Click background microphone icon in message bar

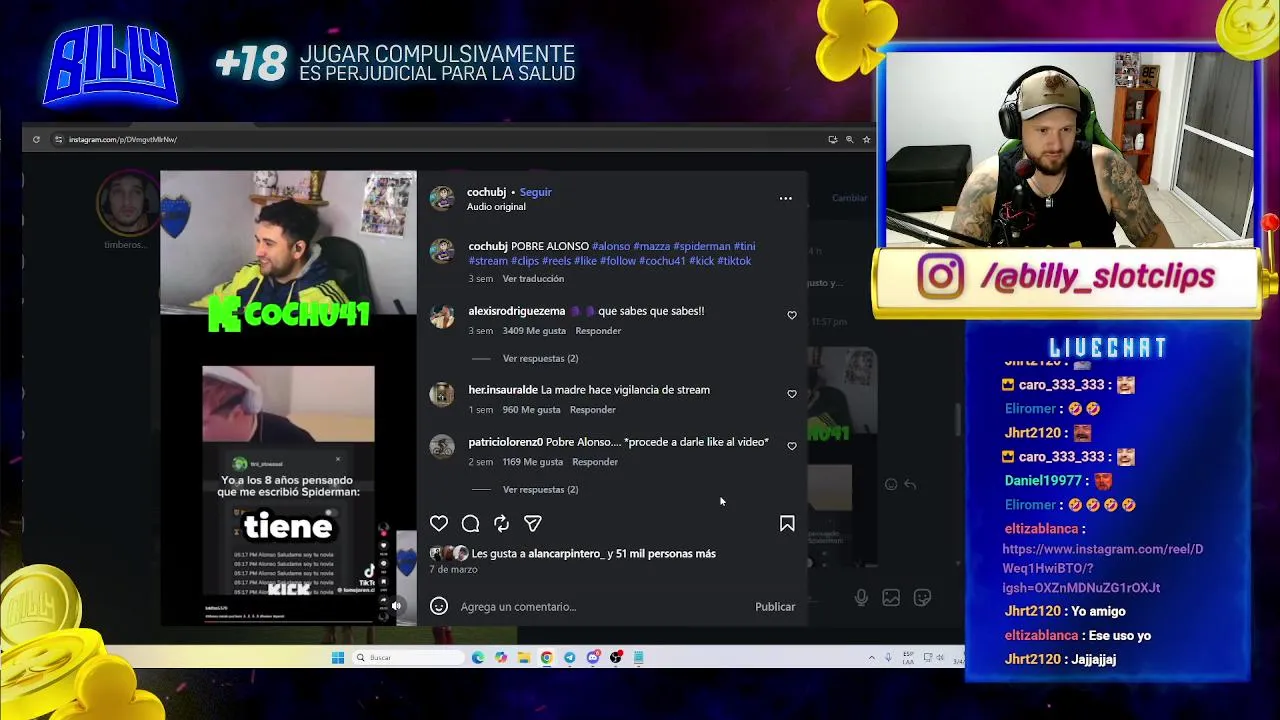coord(861,598)
